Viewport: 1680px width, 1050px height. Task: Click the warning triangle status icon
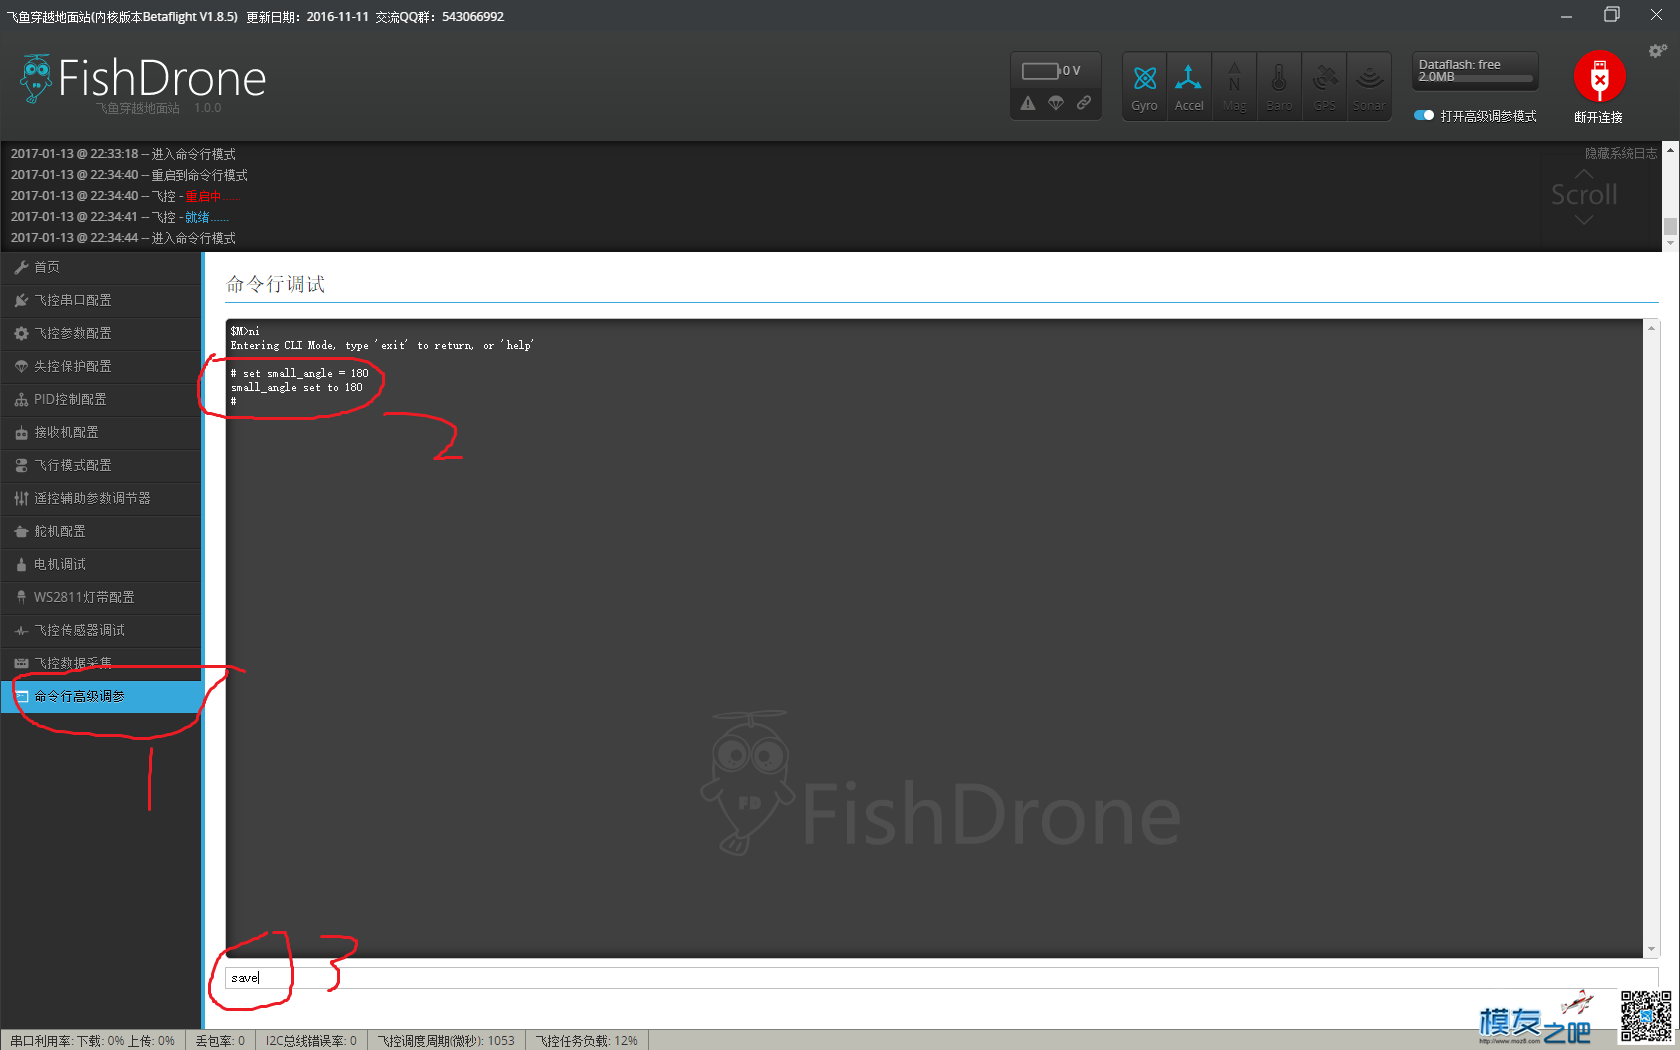(1028, 103)
